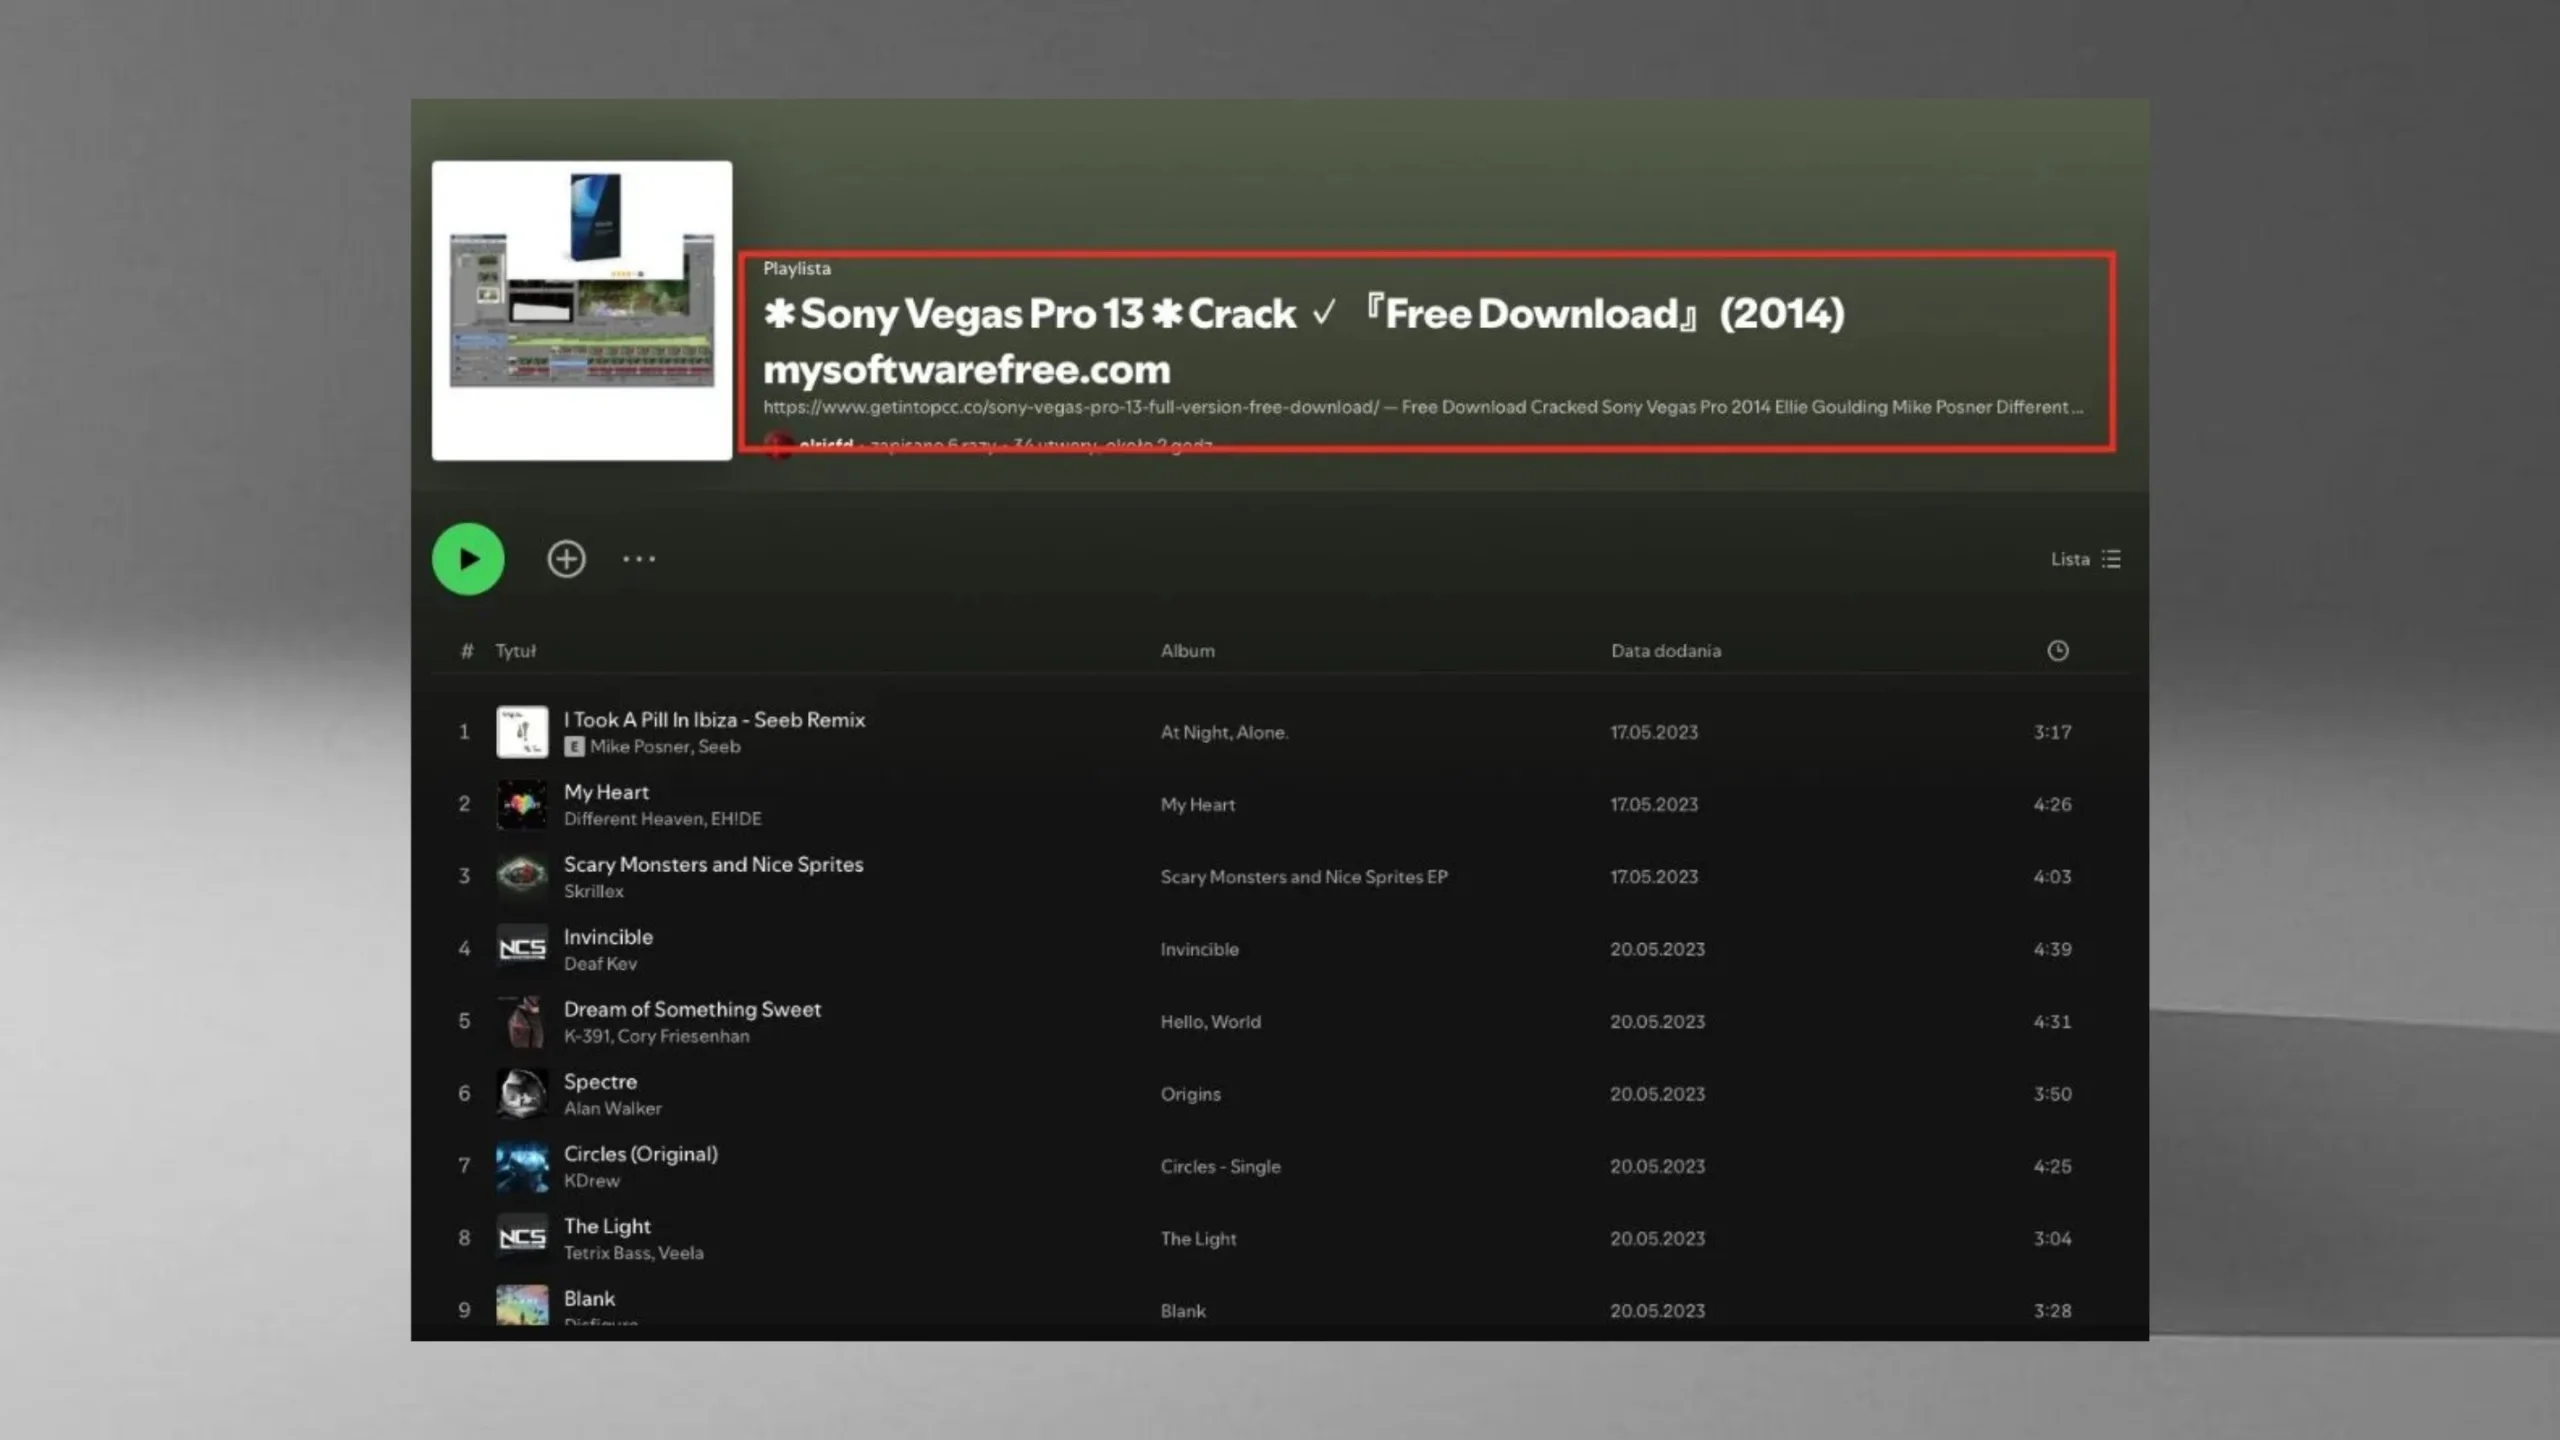
Task: Open Invincible in the Album column
Action: 1199,949
